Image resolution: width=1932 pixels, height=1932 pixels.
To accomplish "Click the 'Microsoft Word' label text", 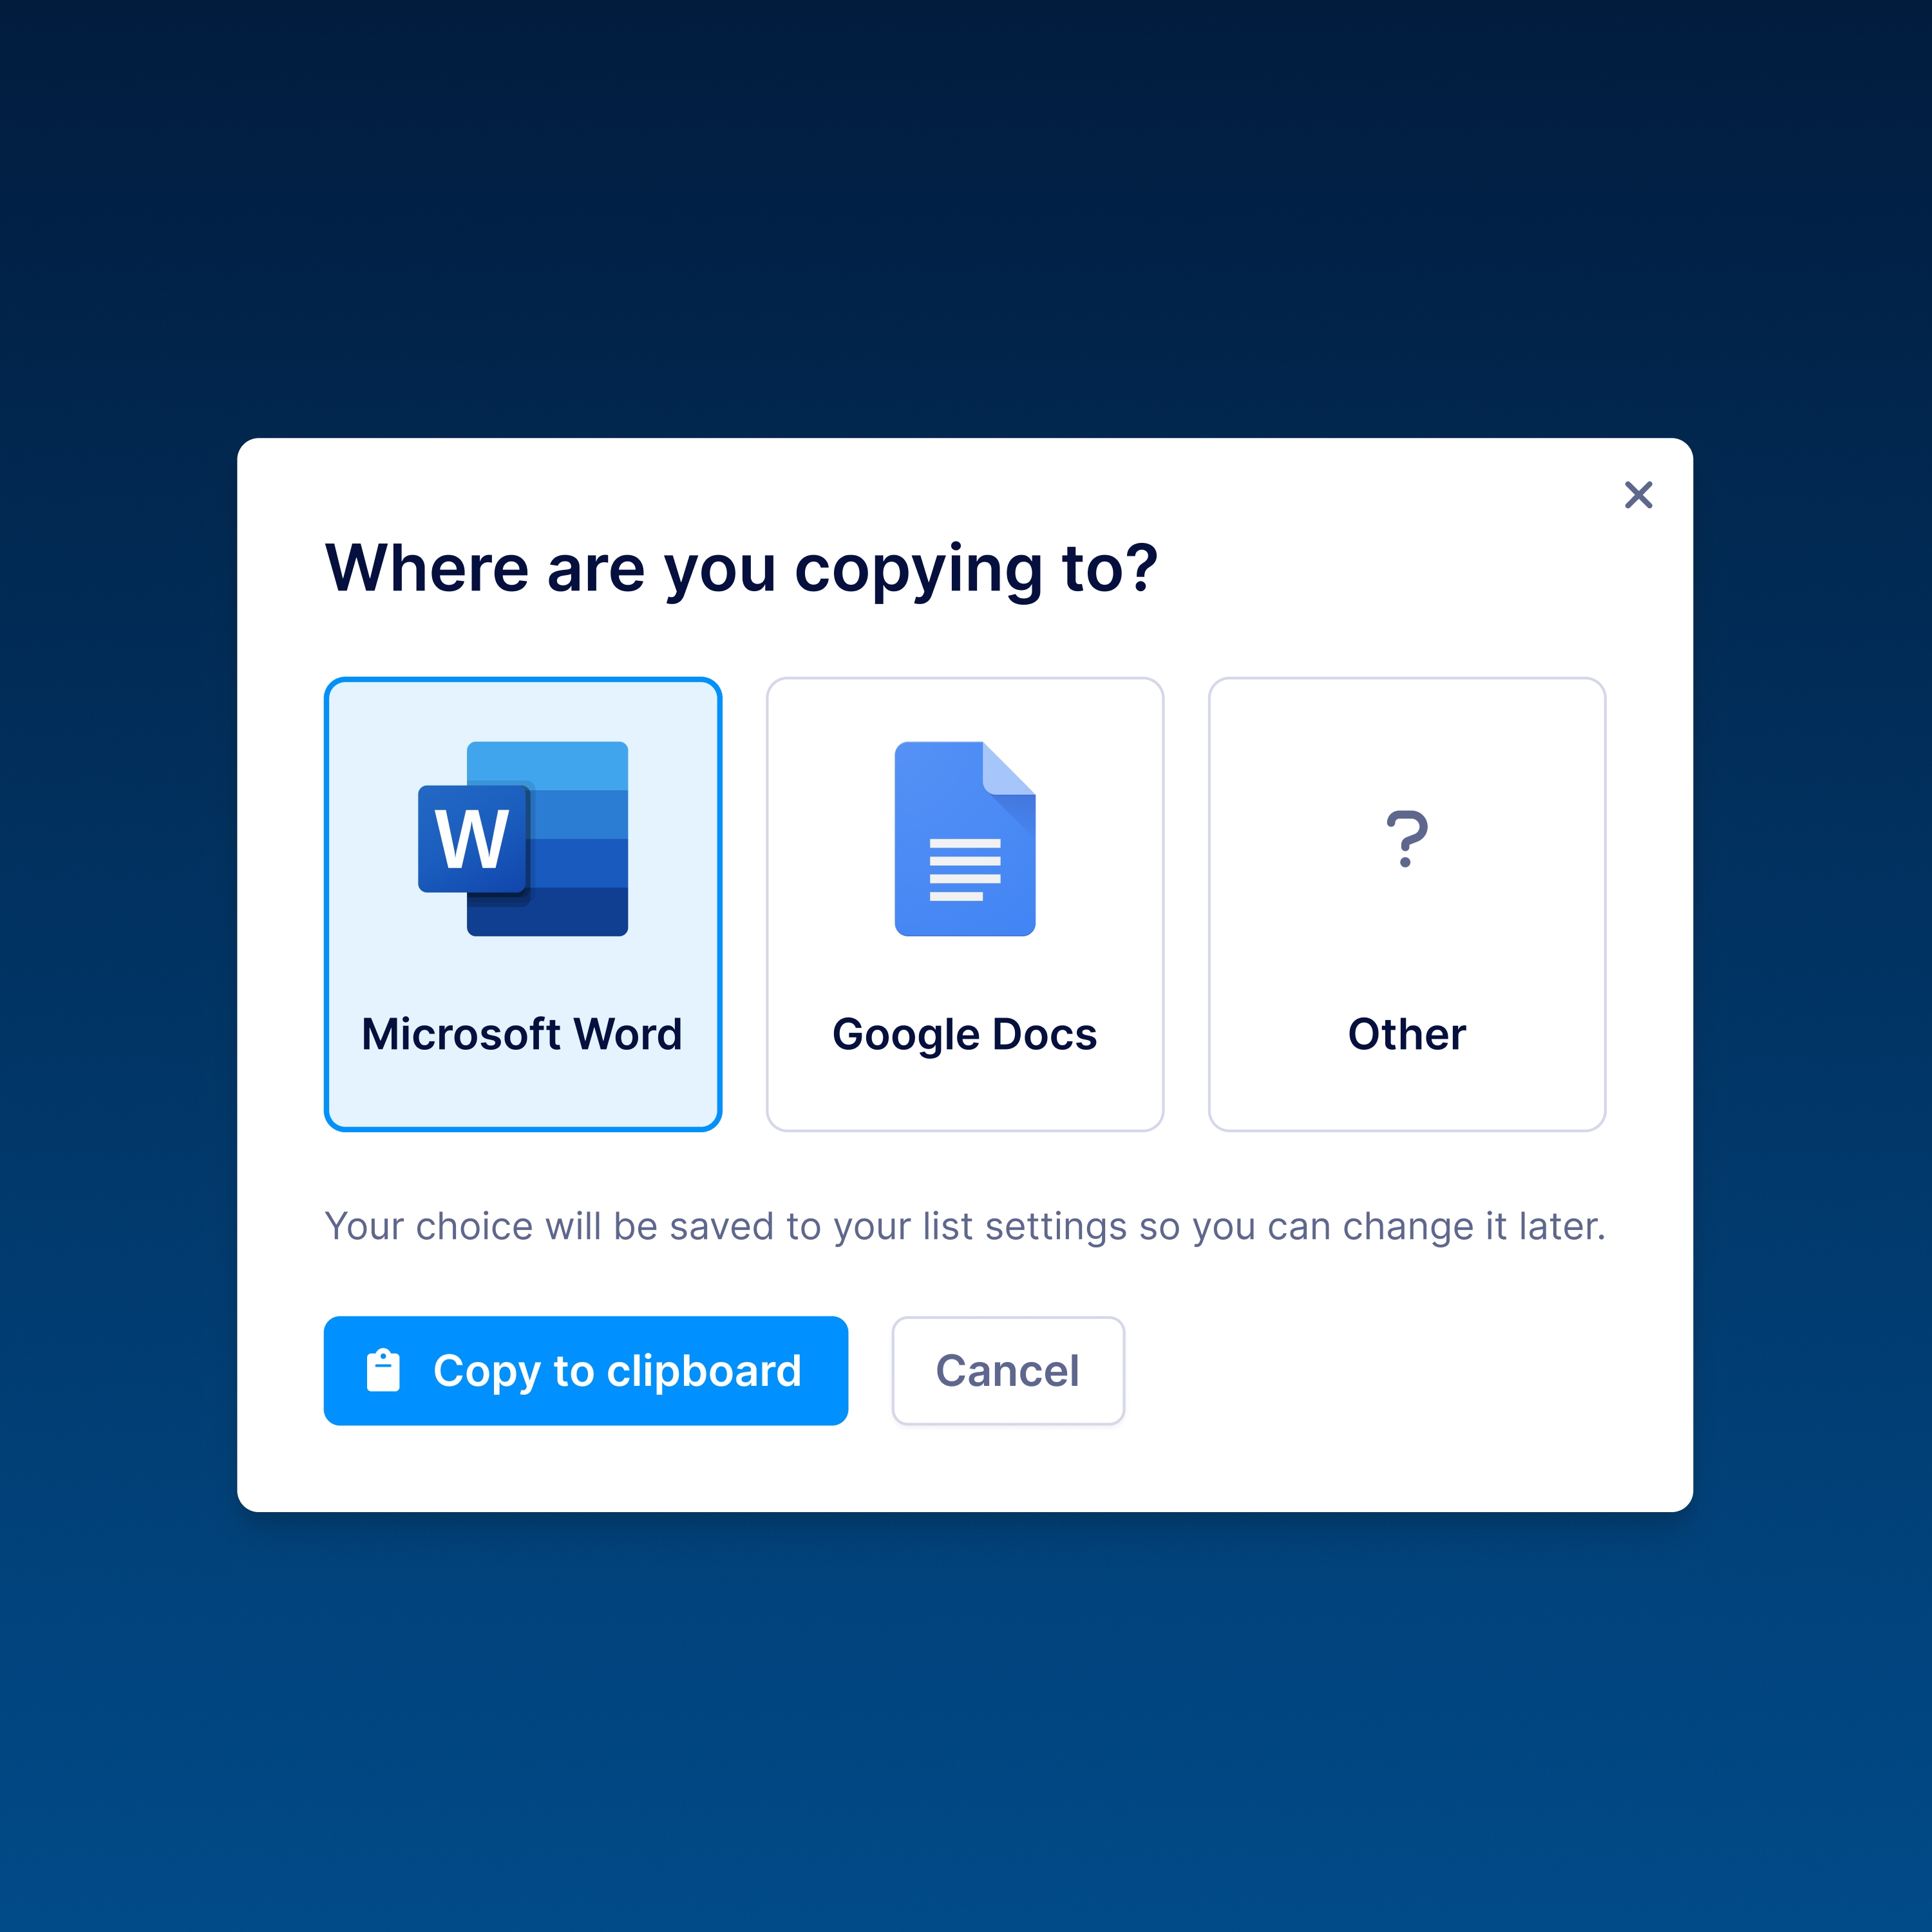I will point(522,1034).
